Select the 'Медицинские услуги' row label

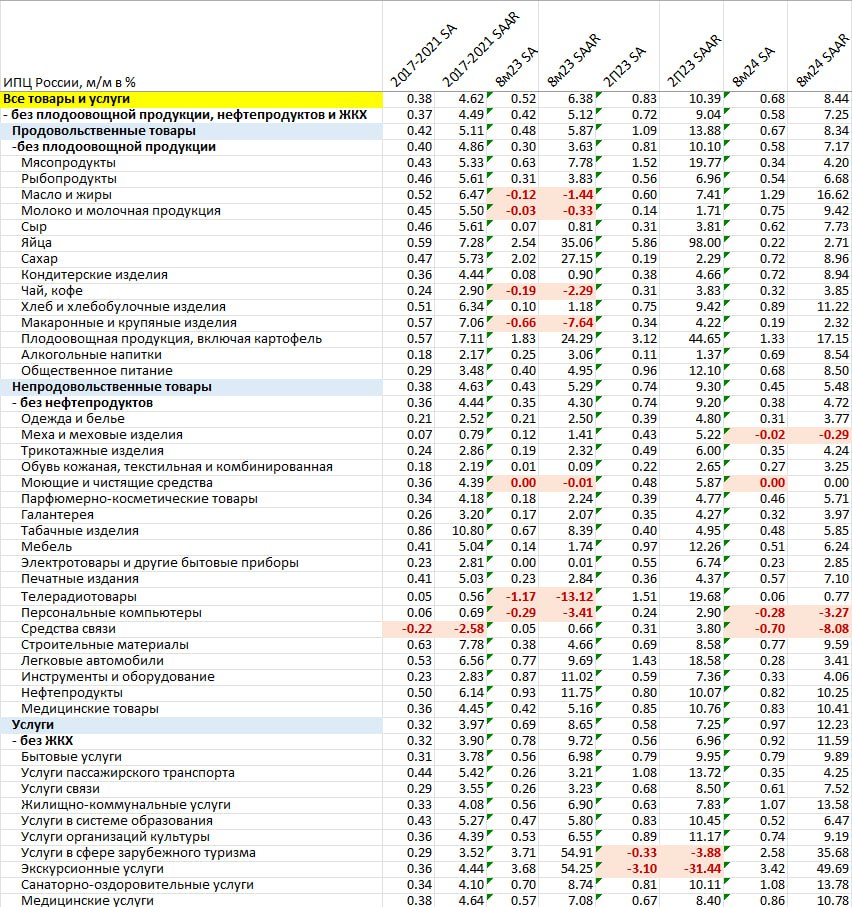coord(87,901)
